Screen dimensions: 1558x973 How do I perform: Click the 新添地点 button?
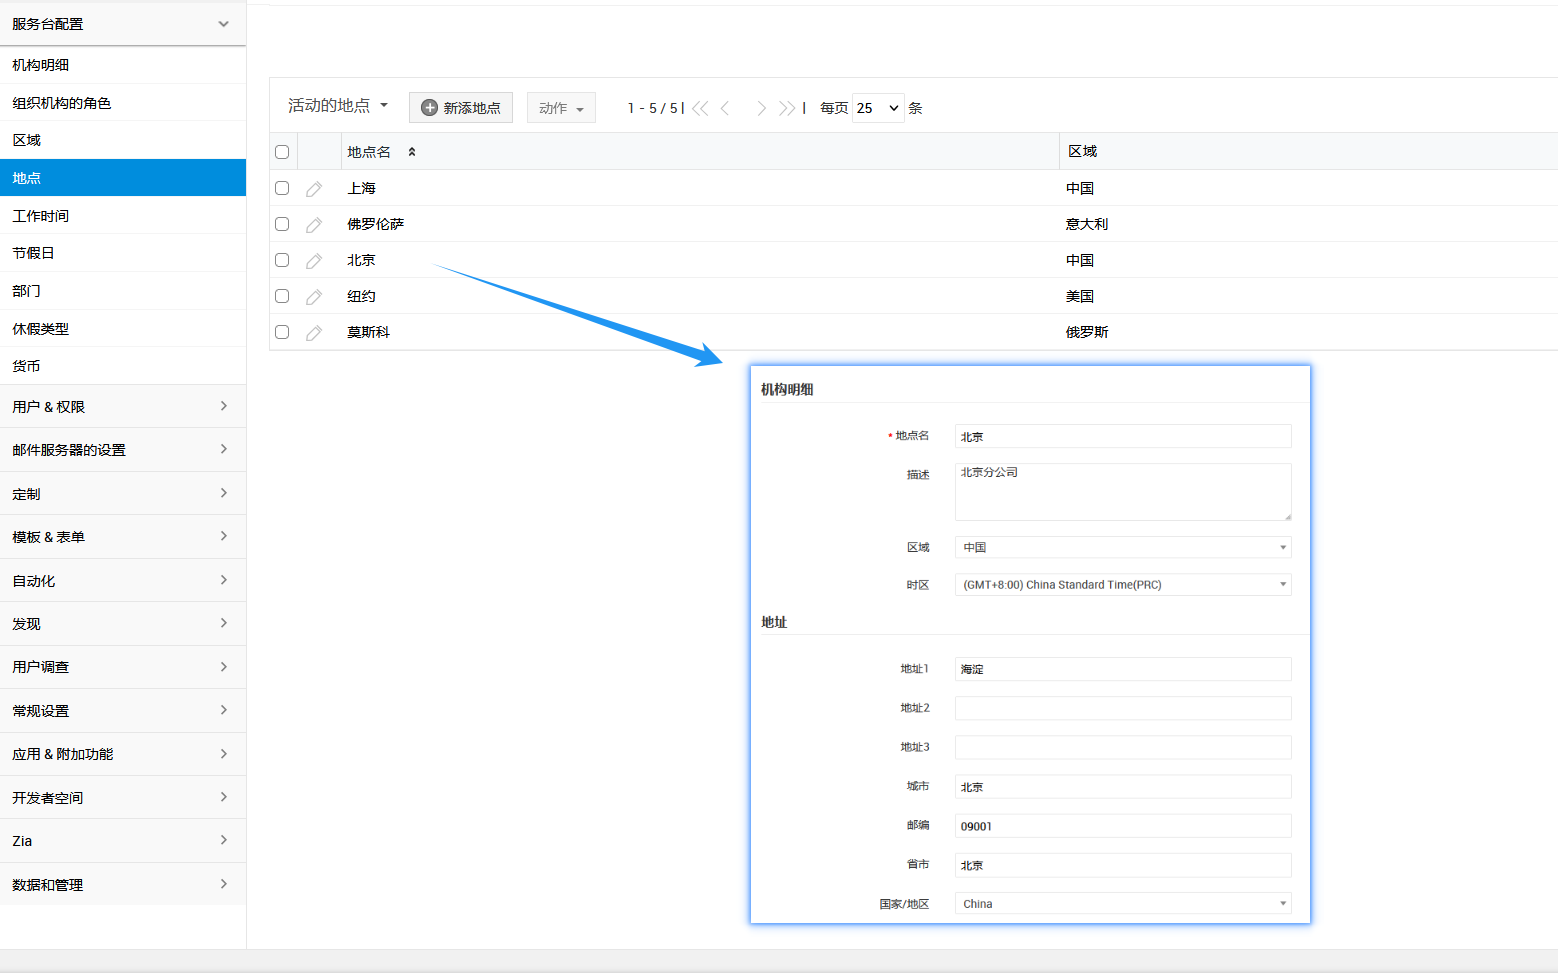coord(460,107)
